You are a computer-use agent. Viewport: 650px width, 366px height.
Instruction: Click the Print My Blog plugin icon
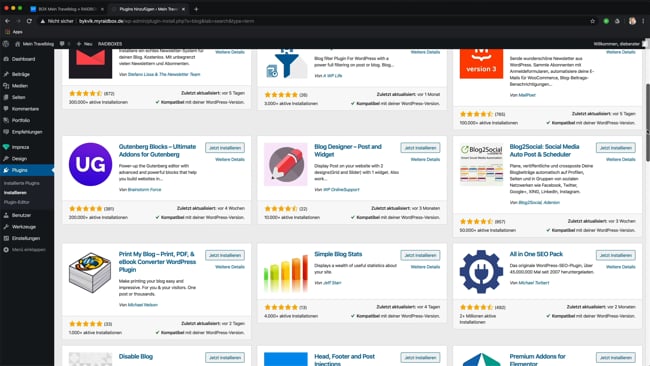pos(90,272)
